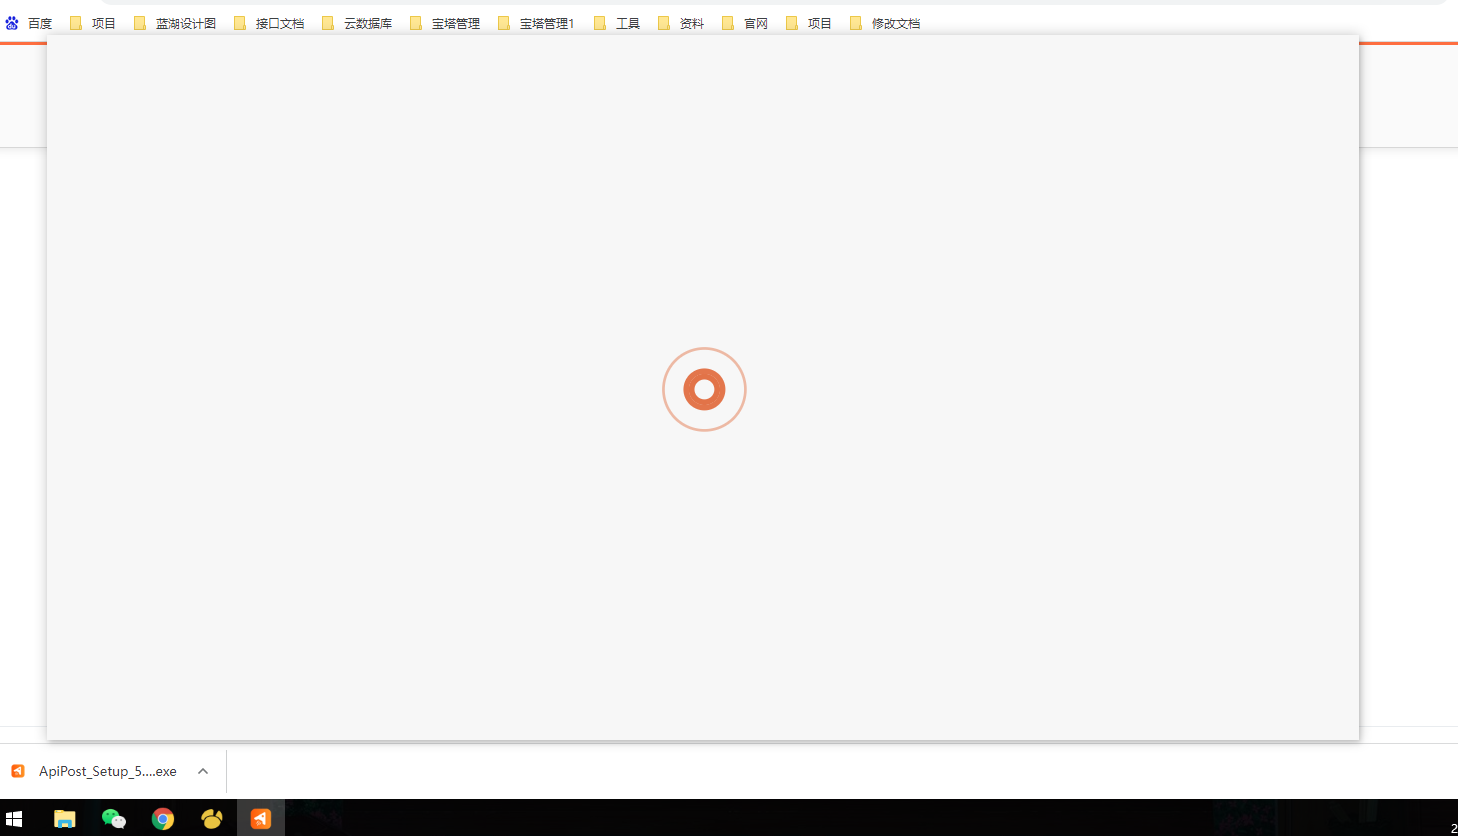
Task: Switch to Google Chrome in taskbar
Action: [x=163, y=818]
